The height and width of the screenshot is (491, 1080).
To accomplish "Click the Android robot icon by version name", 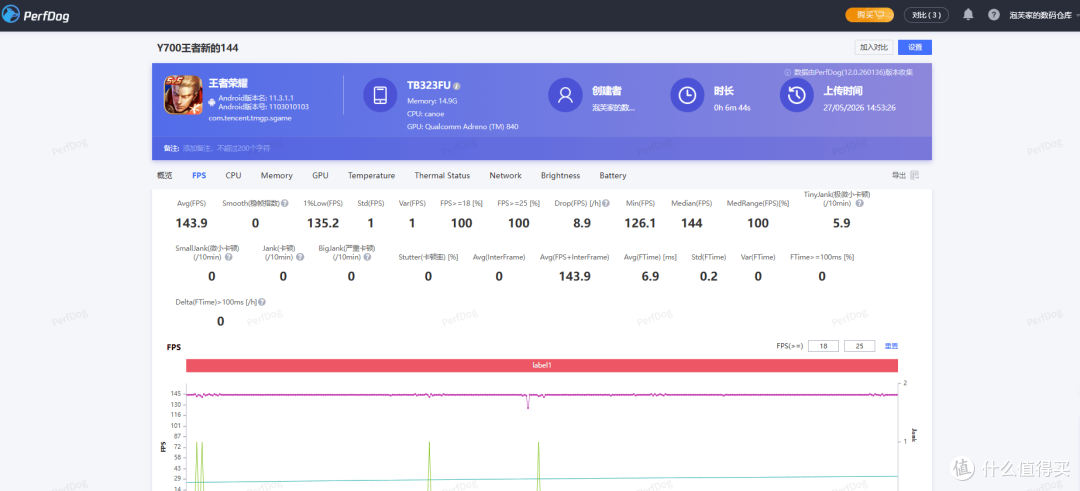I will point(212,102).
